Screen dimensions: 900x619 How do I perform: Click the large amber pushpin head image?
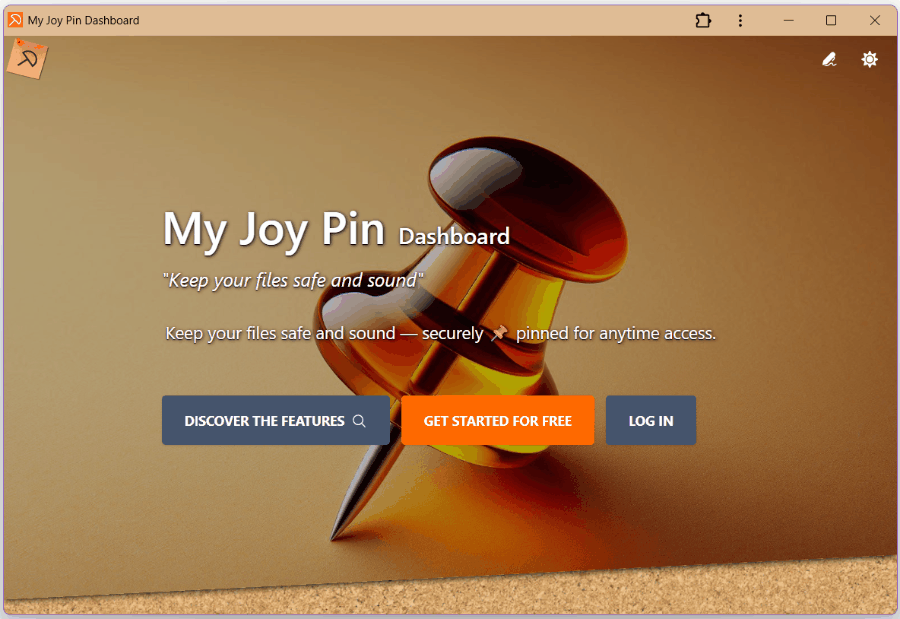coord(528,210)
